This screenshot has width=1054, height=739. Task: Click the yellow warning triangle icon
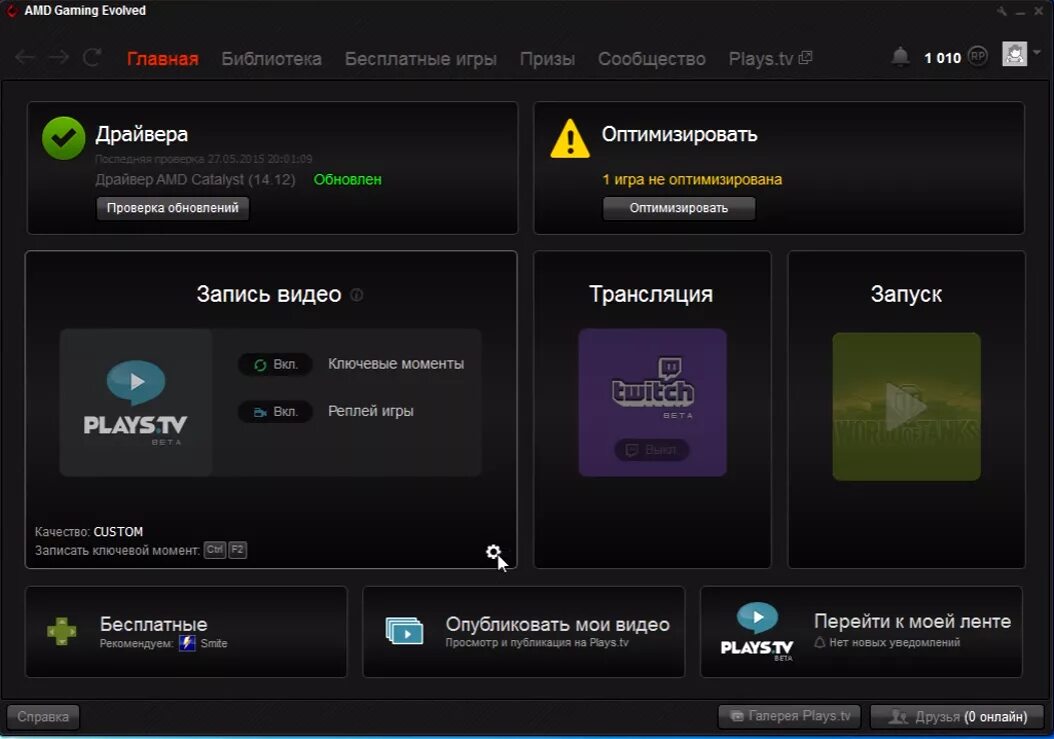(x=570, y=139)
